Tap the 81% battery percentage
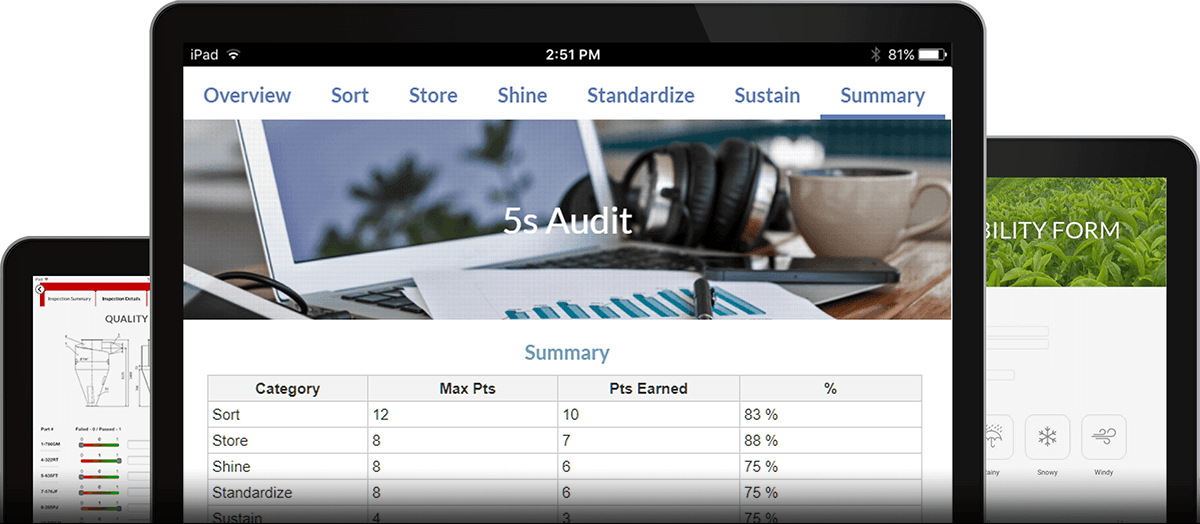The height and width of the screenshot is (524, 1200). point(901,54)
